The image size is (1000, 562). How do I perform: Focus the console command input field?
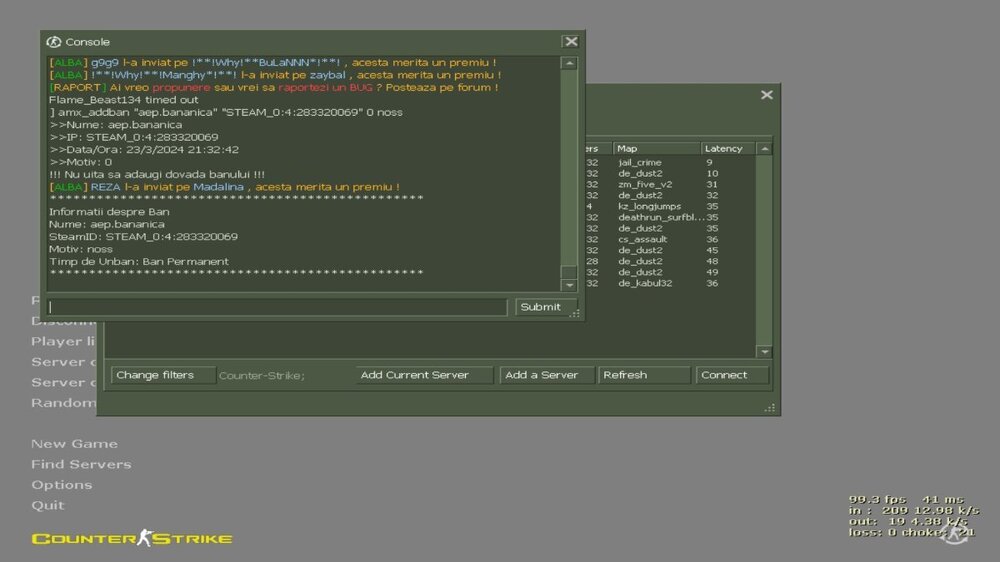[x=278, y=307]
